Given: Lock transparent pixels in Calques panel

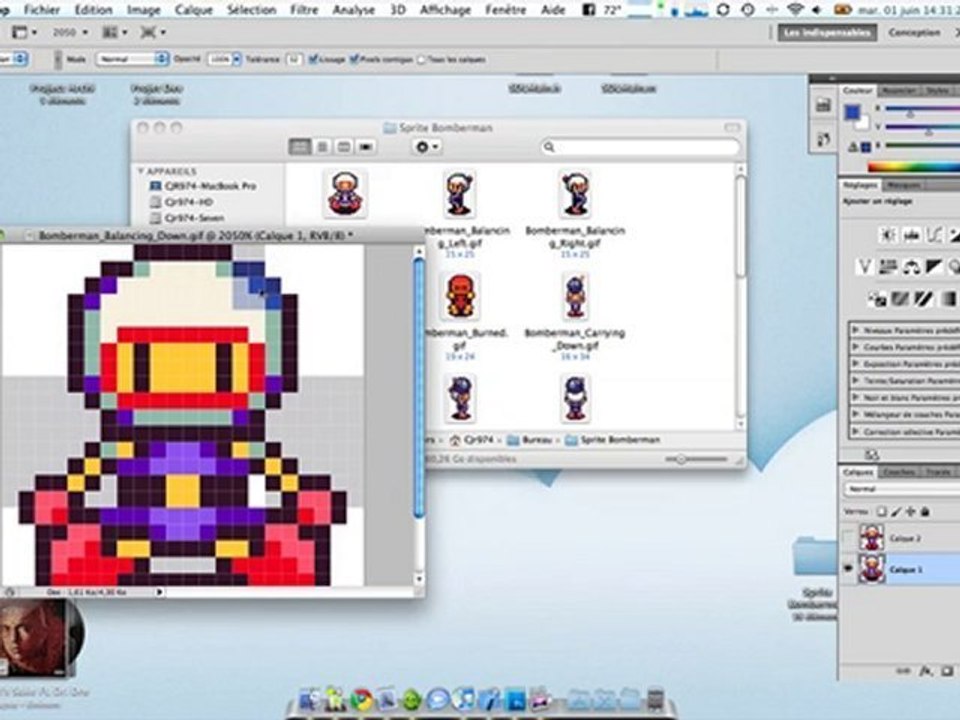Looking at the screenshot, I should click(x=881, y=512).
